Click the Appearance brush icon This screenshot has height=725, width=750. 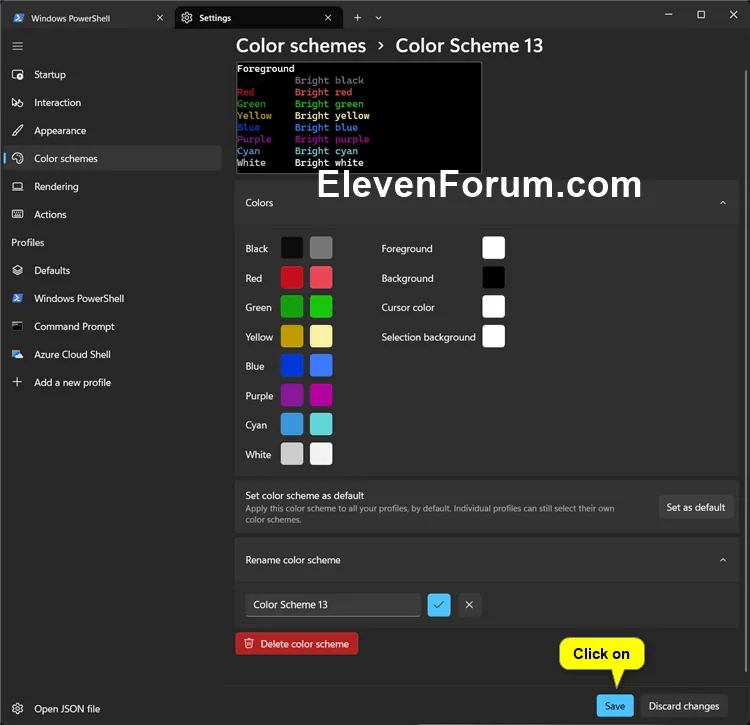coord(18,131)
